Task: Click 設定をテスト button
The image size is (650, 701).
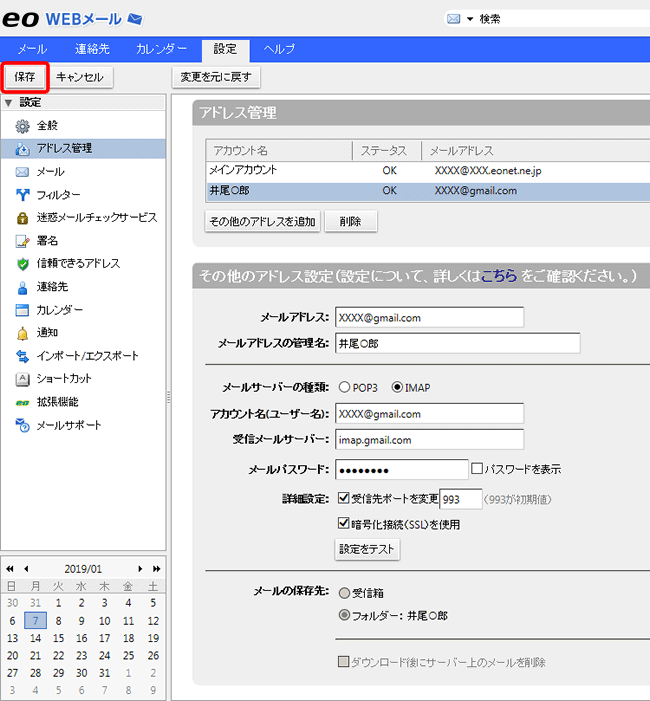Action: pyautogui.click(x=367, y=549)
